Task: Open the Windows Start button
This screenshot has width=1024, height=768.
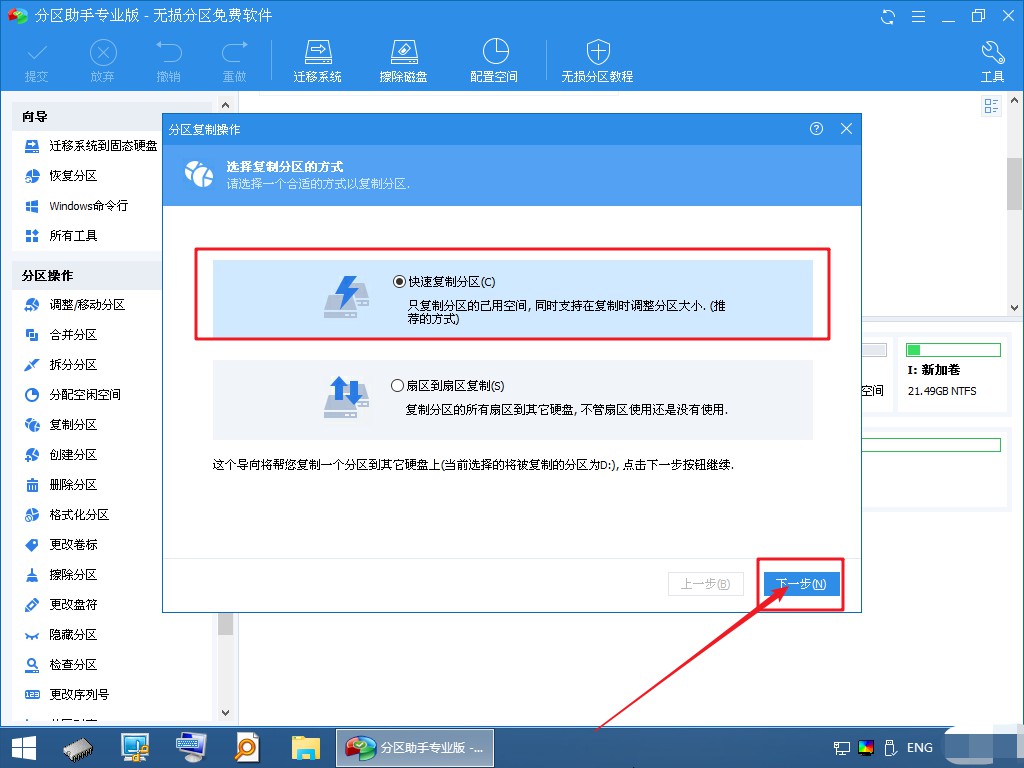Action: point(24,748)
